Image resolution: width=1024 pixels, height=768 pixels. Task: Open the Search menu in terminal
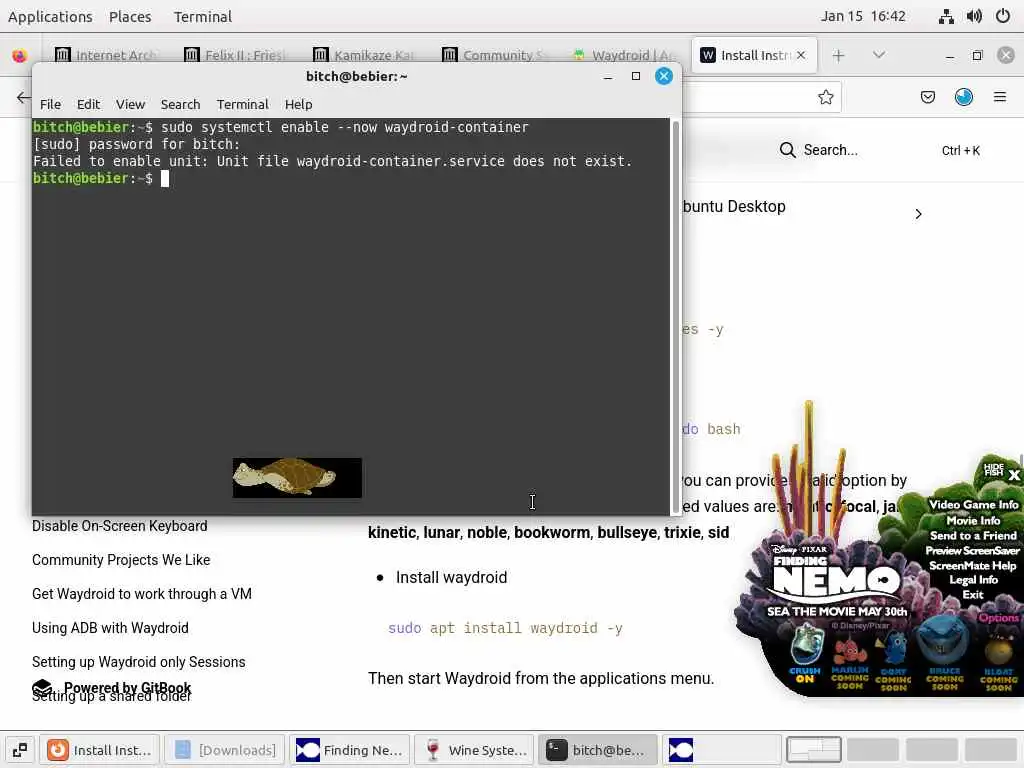point(180,104)
